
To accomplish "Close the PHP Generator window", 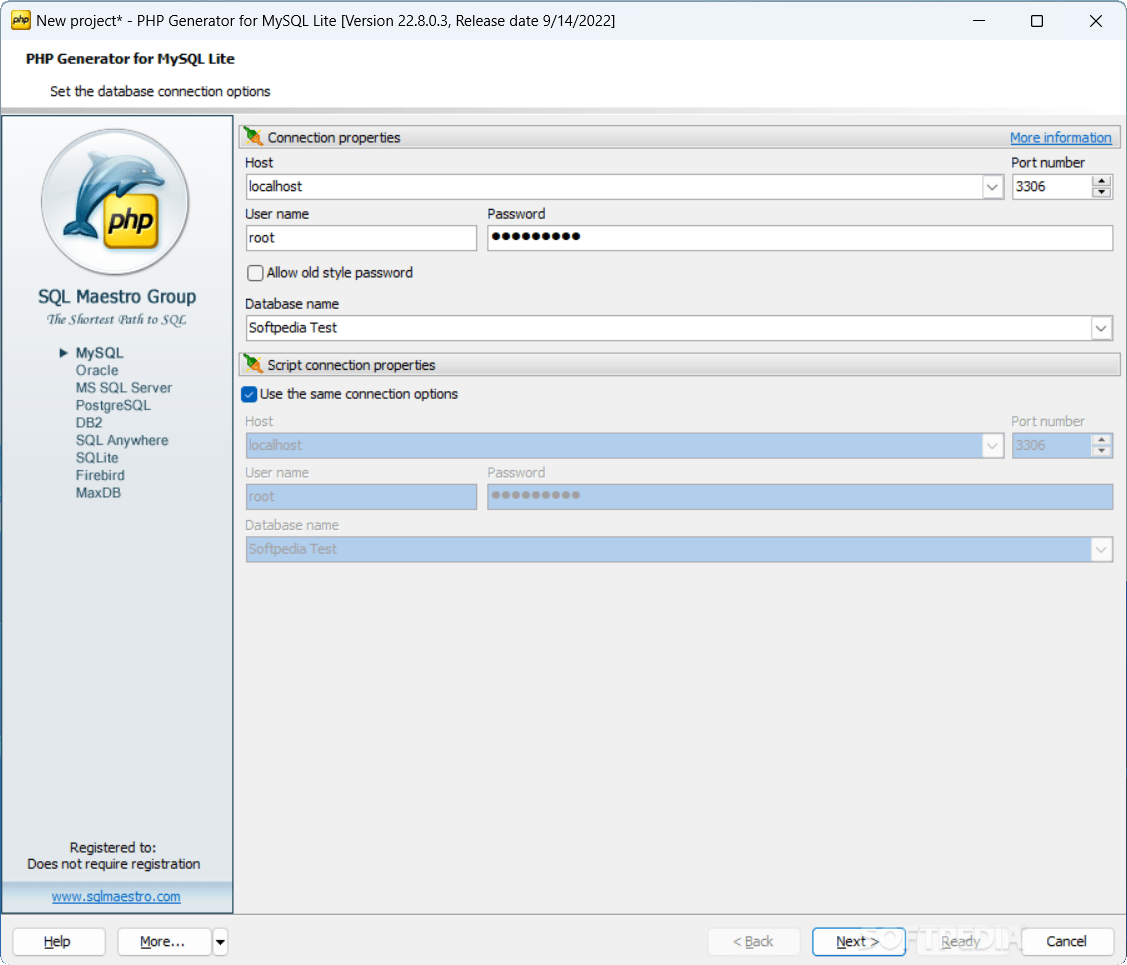I will tap(1095, 21).
